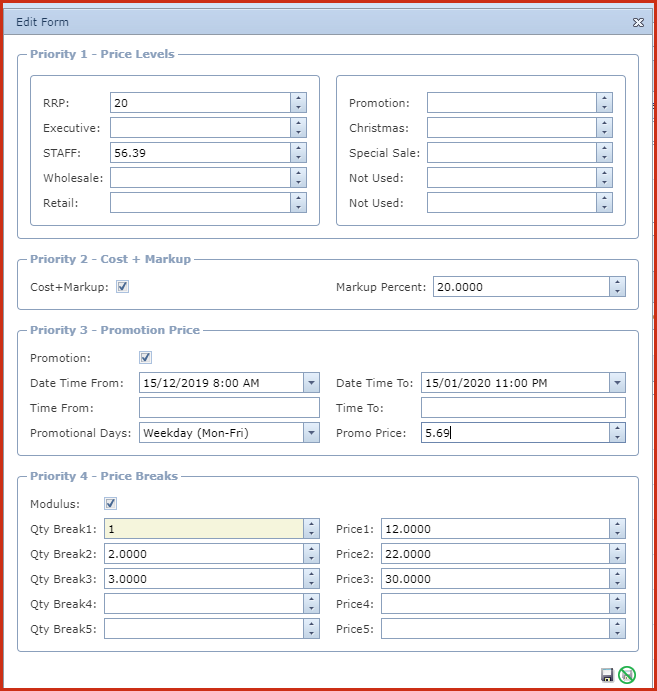
Task: Click the Time To field
Action: pos(523,408)
